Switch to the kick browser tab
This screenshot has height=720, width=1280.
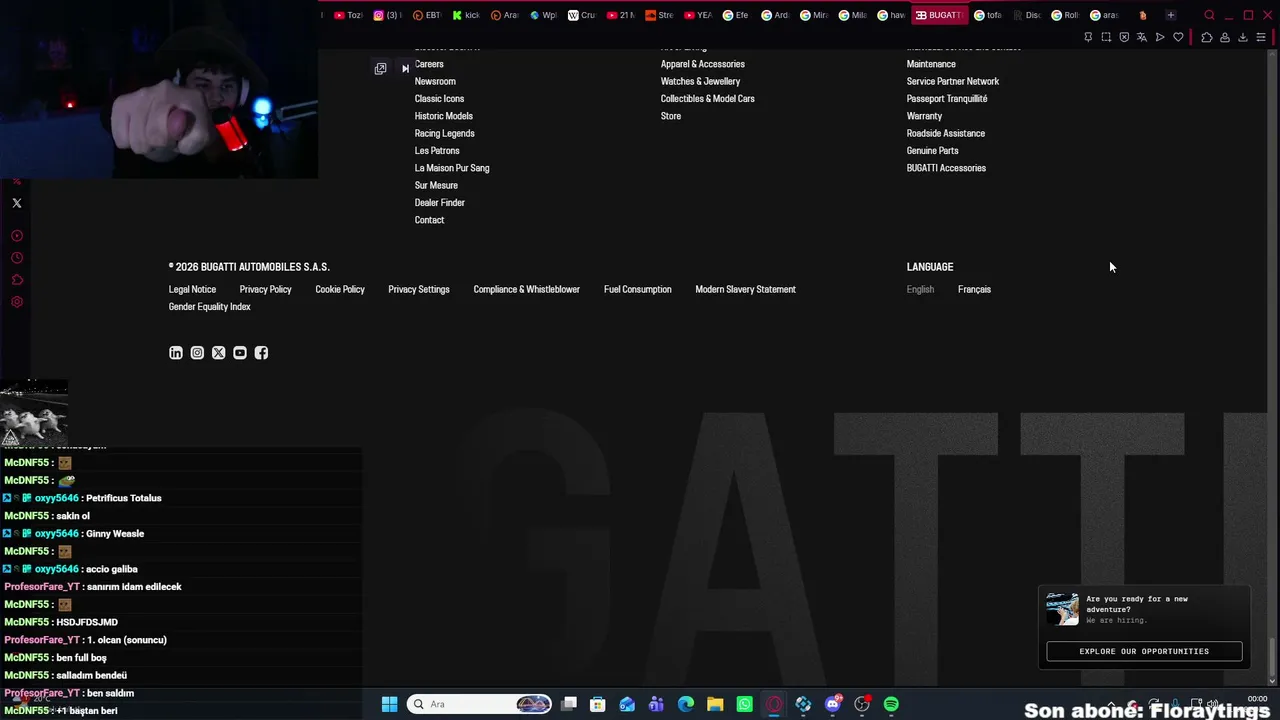click(466, 15)
